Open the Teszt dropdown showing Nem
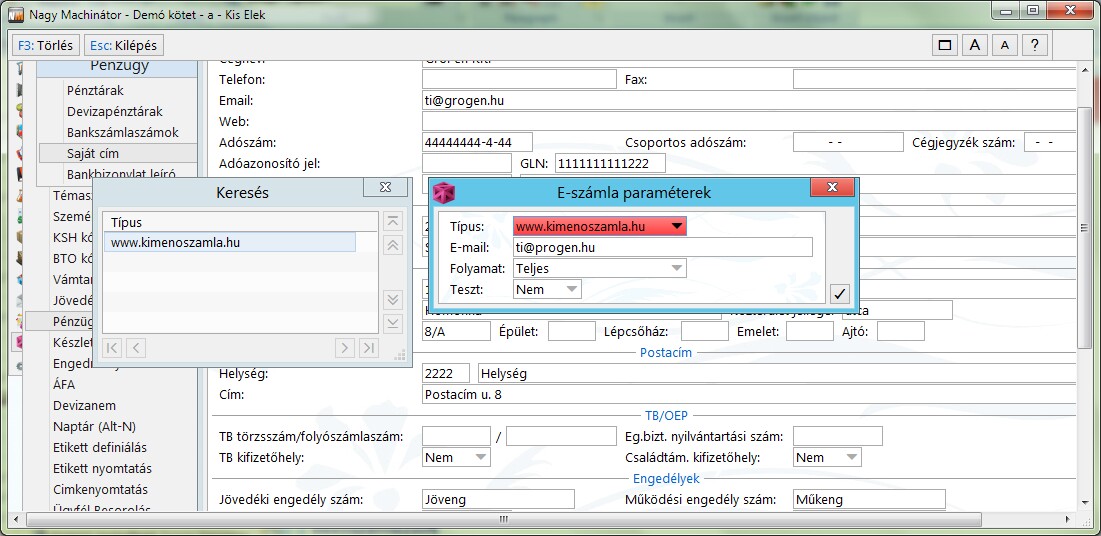Screen dimensions: 1101x536 pos(572,289)
